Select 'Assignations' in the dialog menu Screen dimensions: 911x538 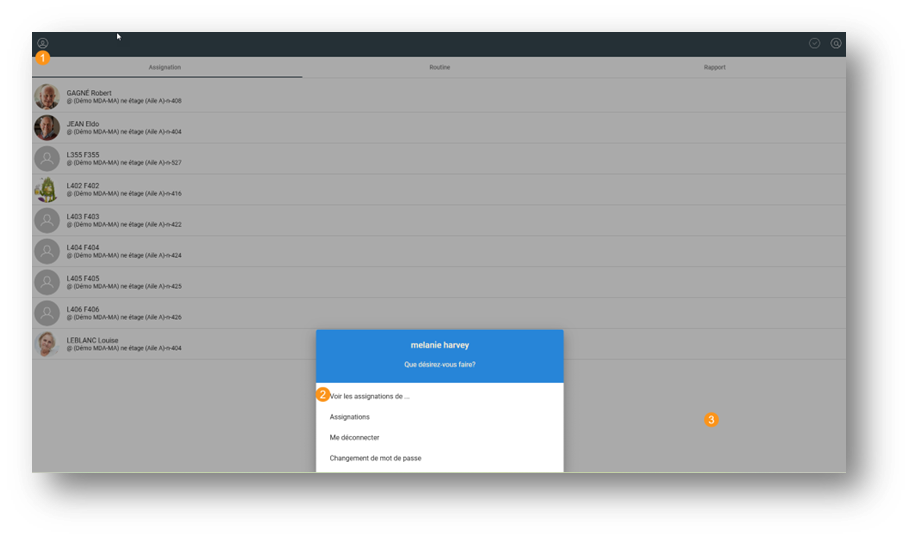(x=350, y=417)
